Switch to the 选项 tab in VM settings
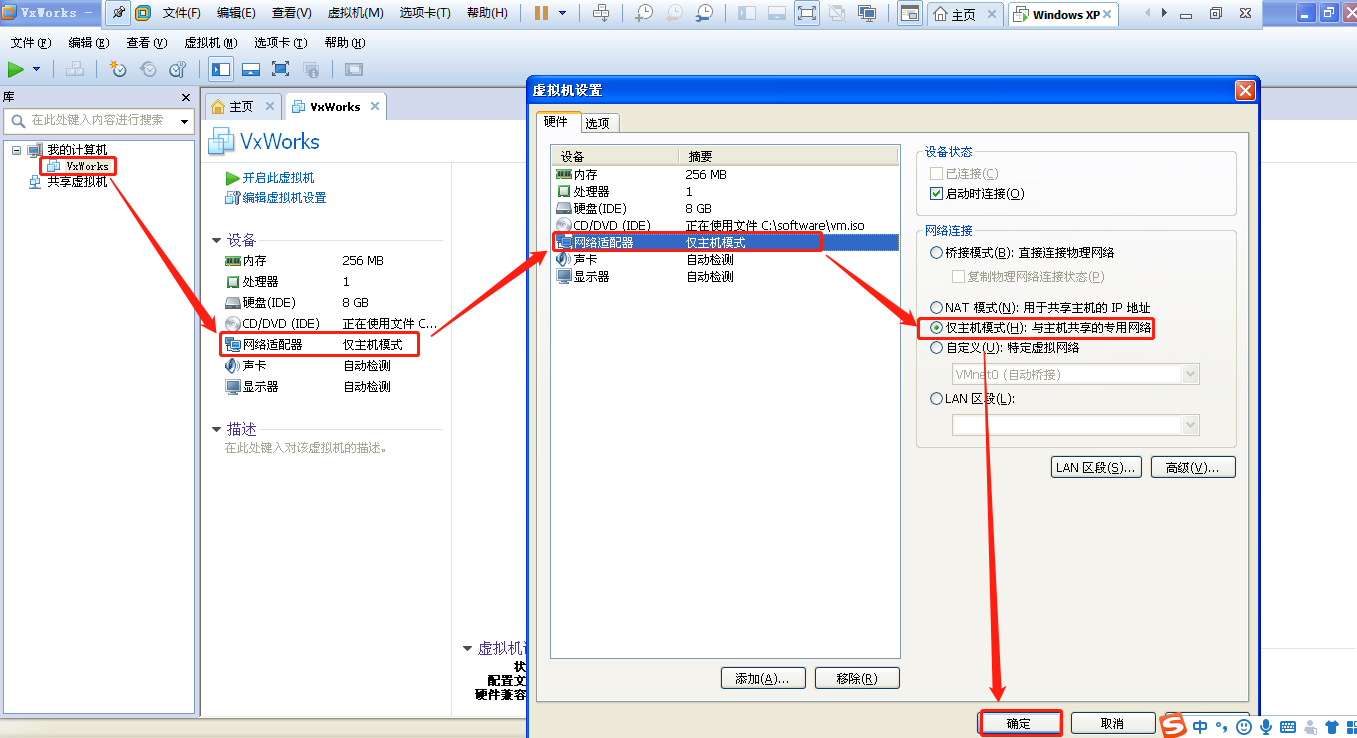The height and width of the screenshot is (738, 1357). coord(598,122)
